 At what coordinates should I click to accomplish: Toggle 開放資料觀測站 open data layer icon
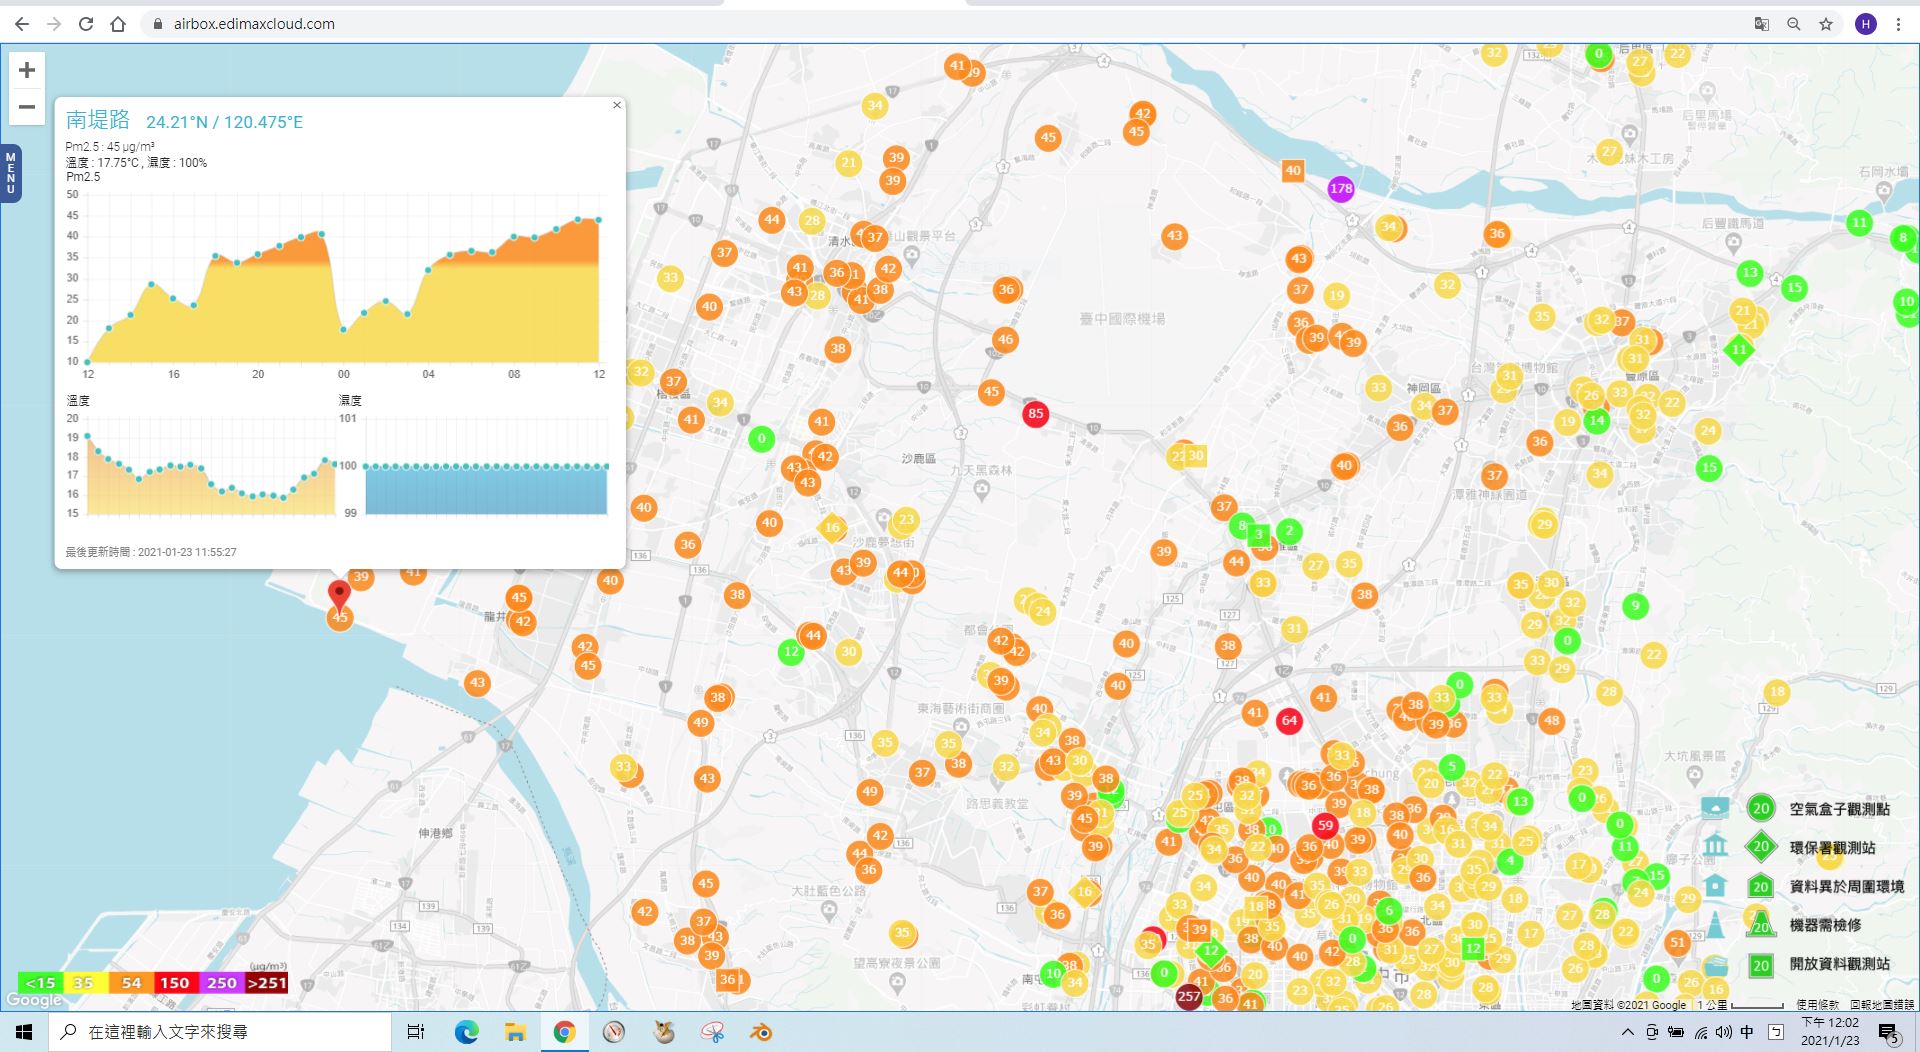[x=1715, y=965]
